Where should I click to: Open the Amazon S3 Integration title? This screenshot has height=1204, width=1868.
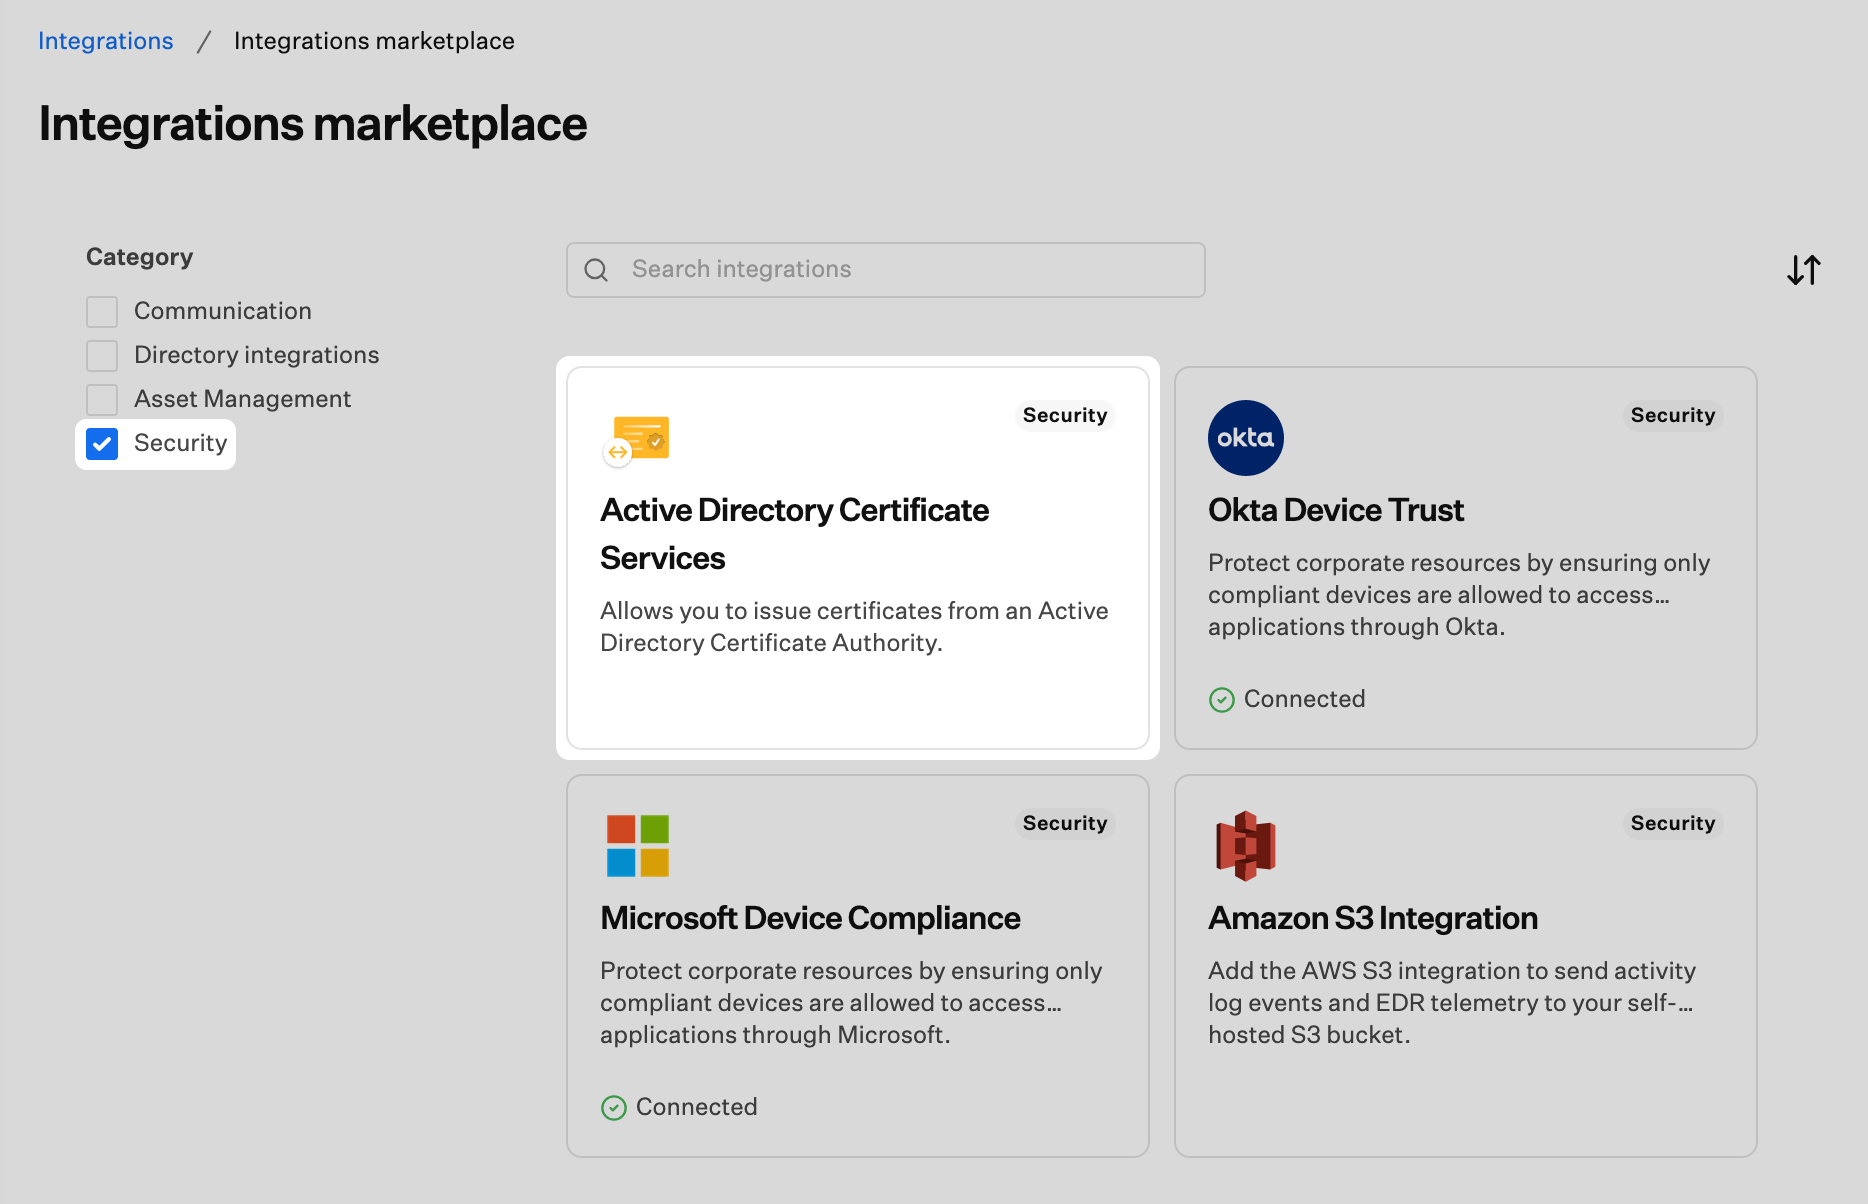click(x=1373, y=918)
